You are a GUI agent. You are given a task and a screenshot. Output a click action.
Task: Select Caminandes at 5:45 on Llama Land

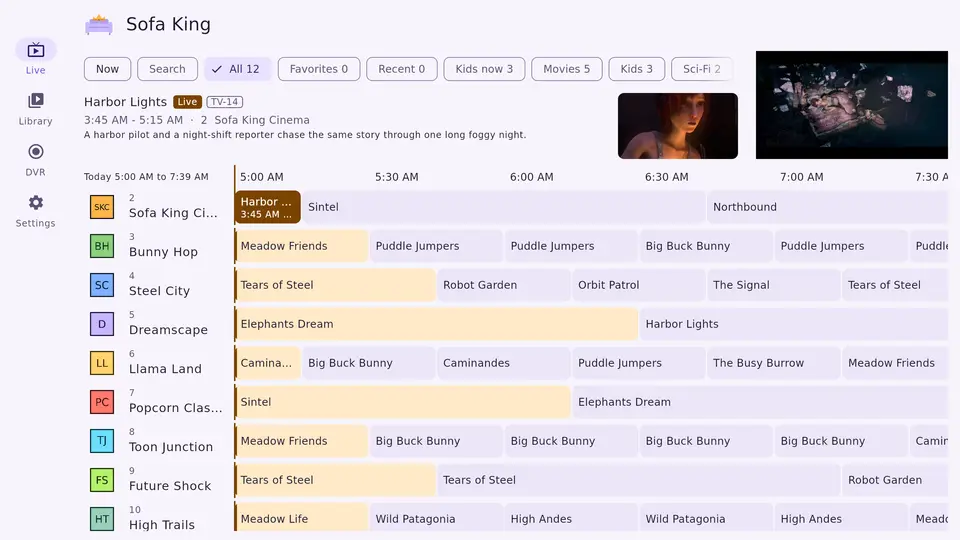(x=504, y=363)
